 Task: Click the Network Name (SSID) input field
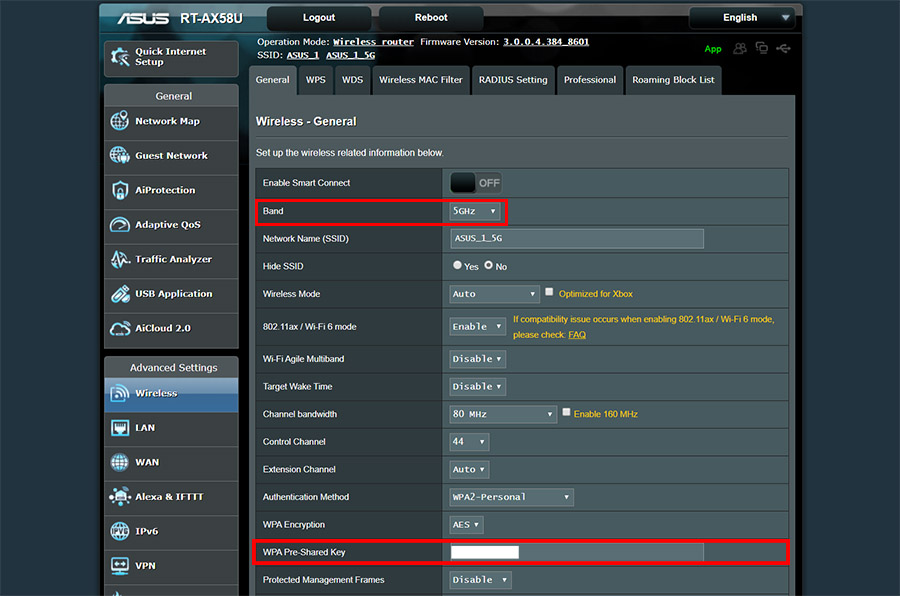577,239
